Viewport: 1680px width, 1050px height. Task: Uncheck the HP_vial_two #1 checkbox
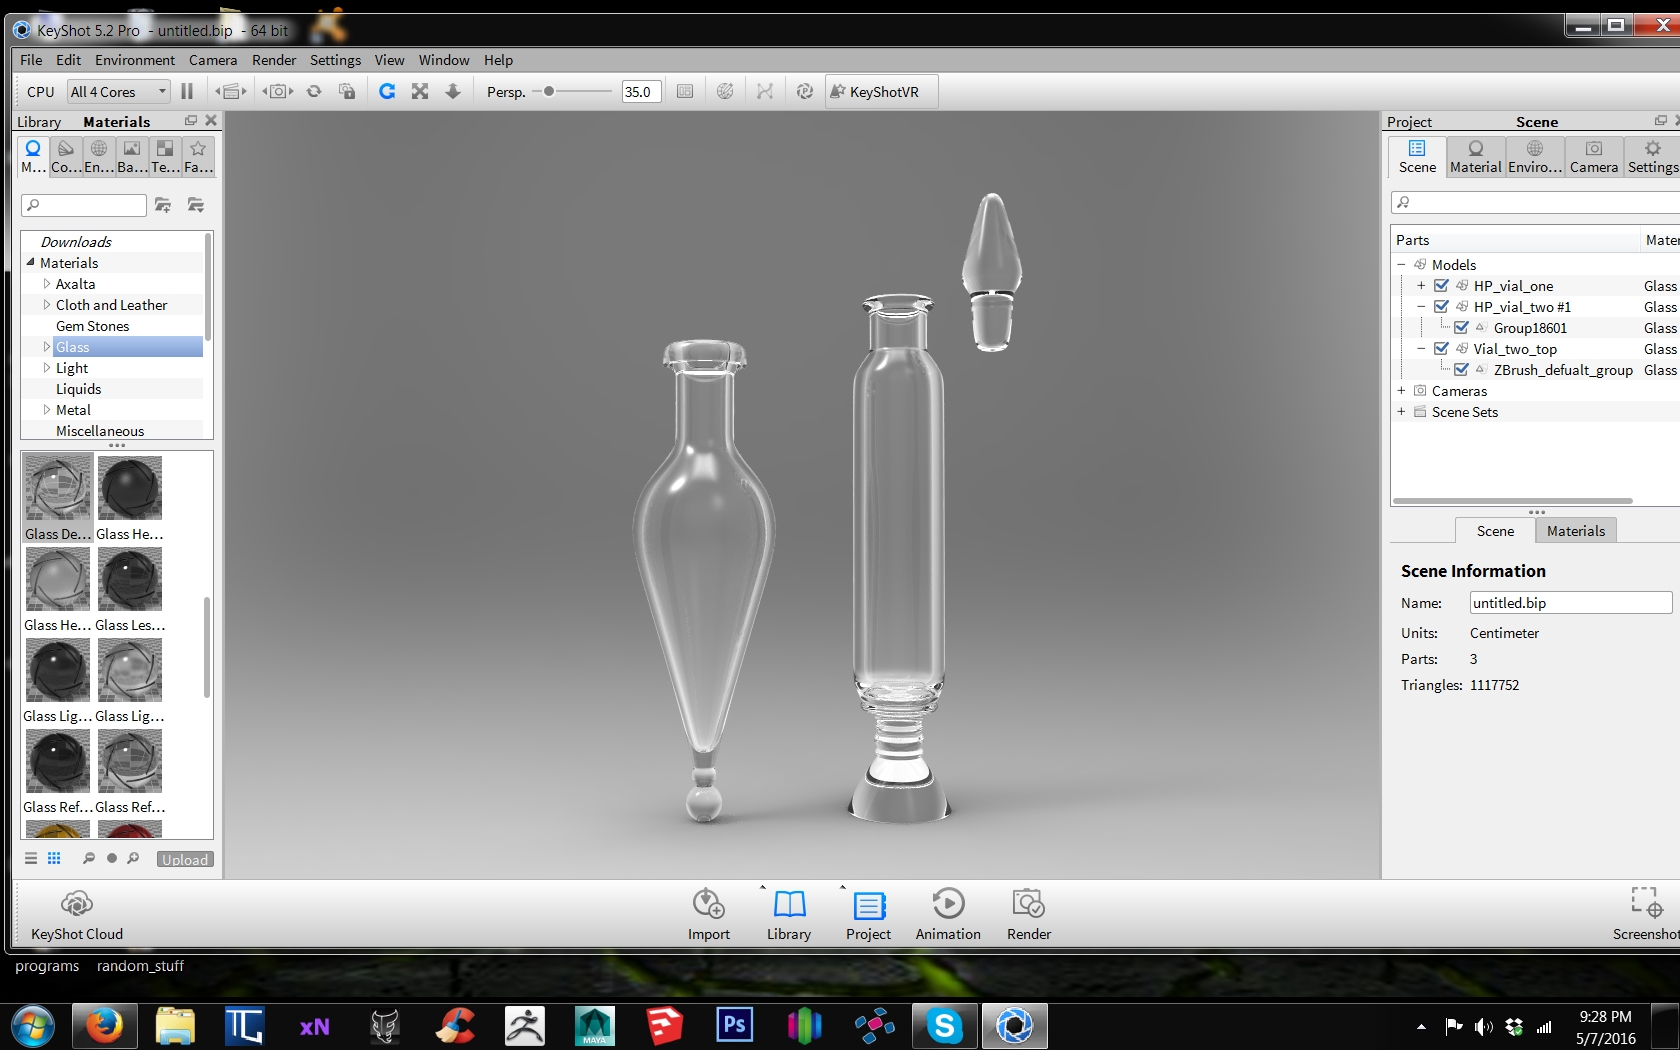pos(1441,307)
